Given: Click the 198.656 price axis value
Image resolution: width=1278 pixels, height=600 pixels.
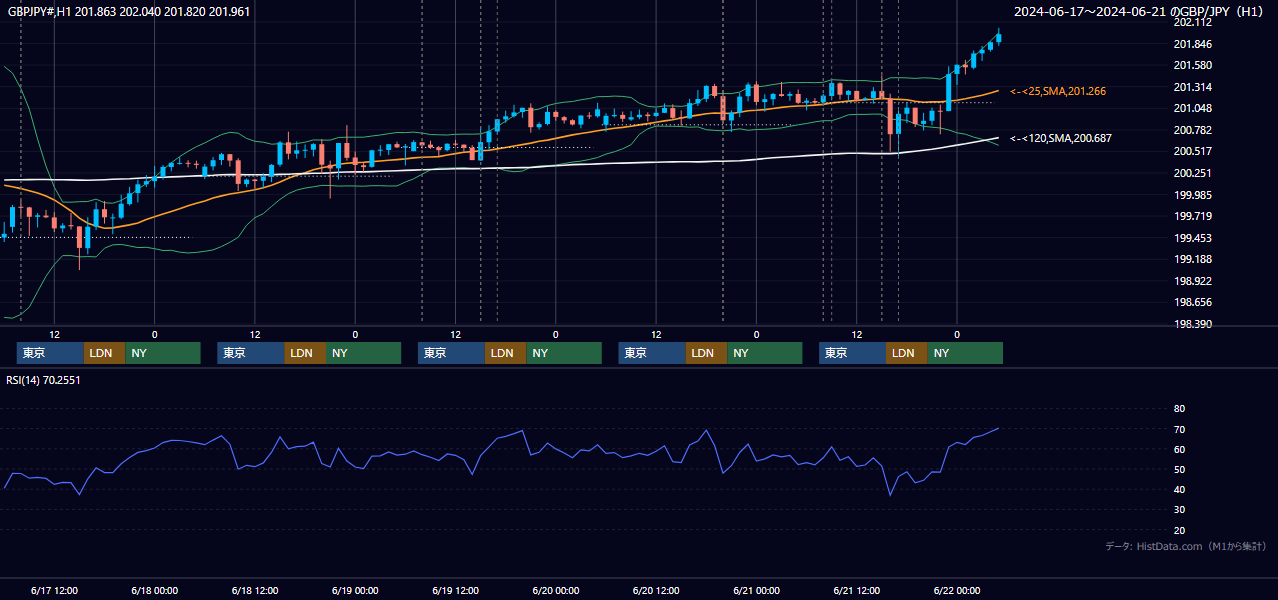Looking at the screenshot, I should (x=1193, y=302).
